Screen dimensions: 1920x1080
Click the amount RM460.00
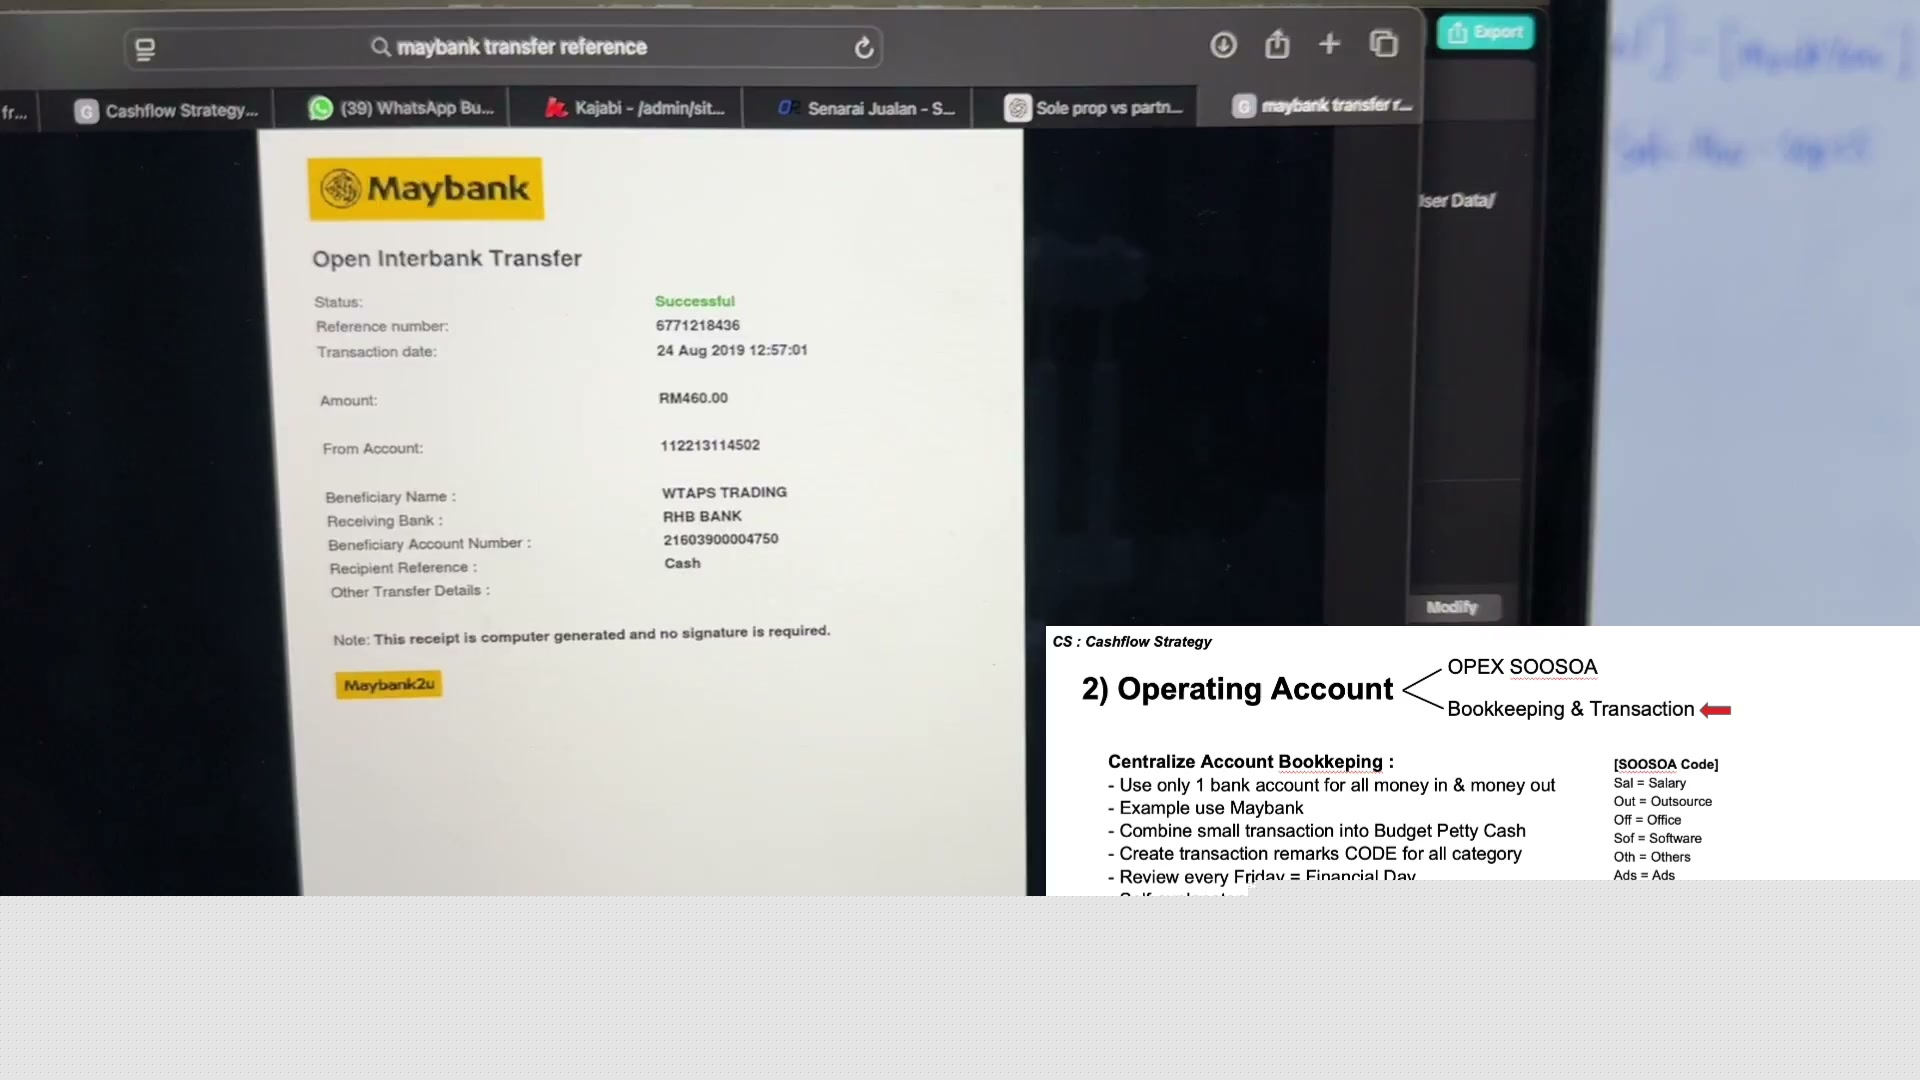tap(693, 398)
